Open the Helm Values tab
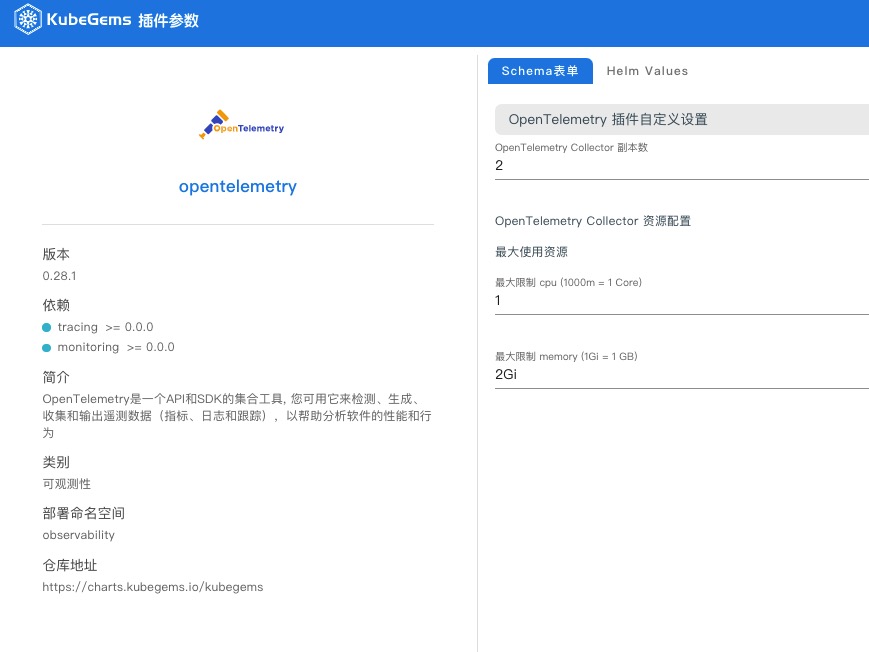The height and width of the screenshot is (652, 869). tap(647, 71)
